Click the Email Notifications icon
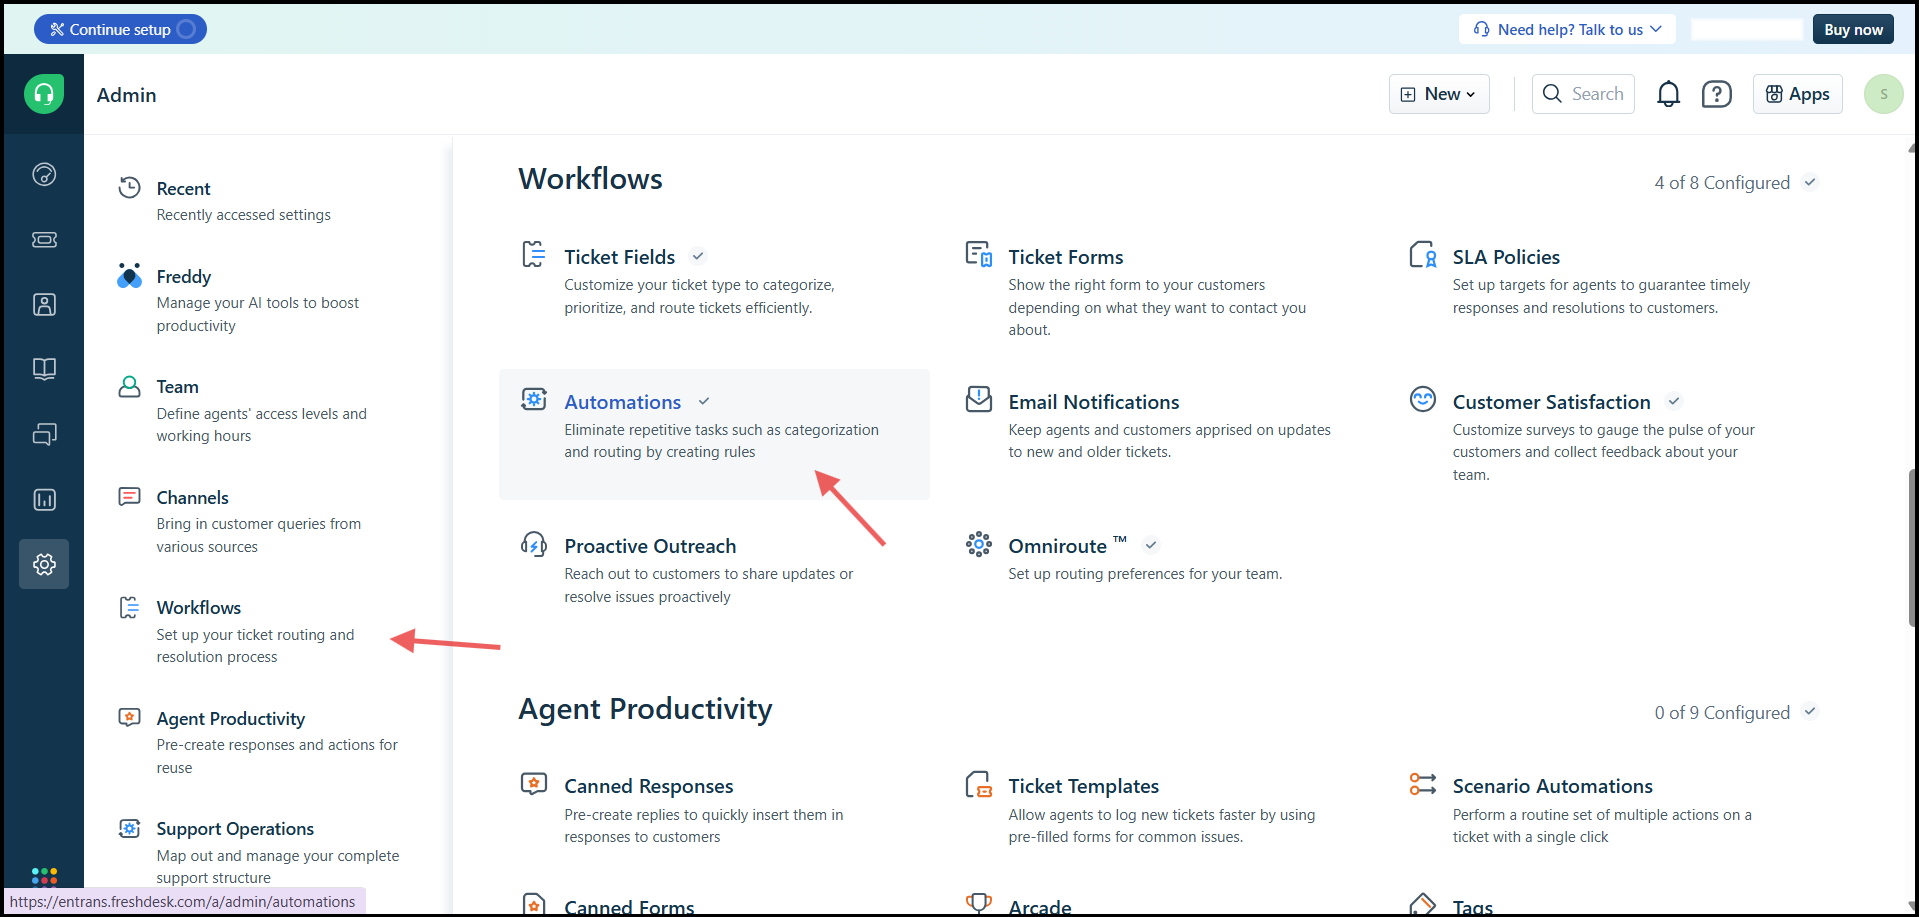This screenshot has height=917, width=1919. 978,399
